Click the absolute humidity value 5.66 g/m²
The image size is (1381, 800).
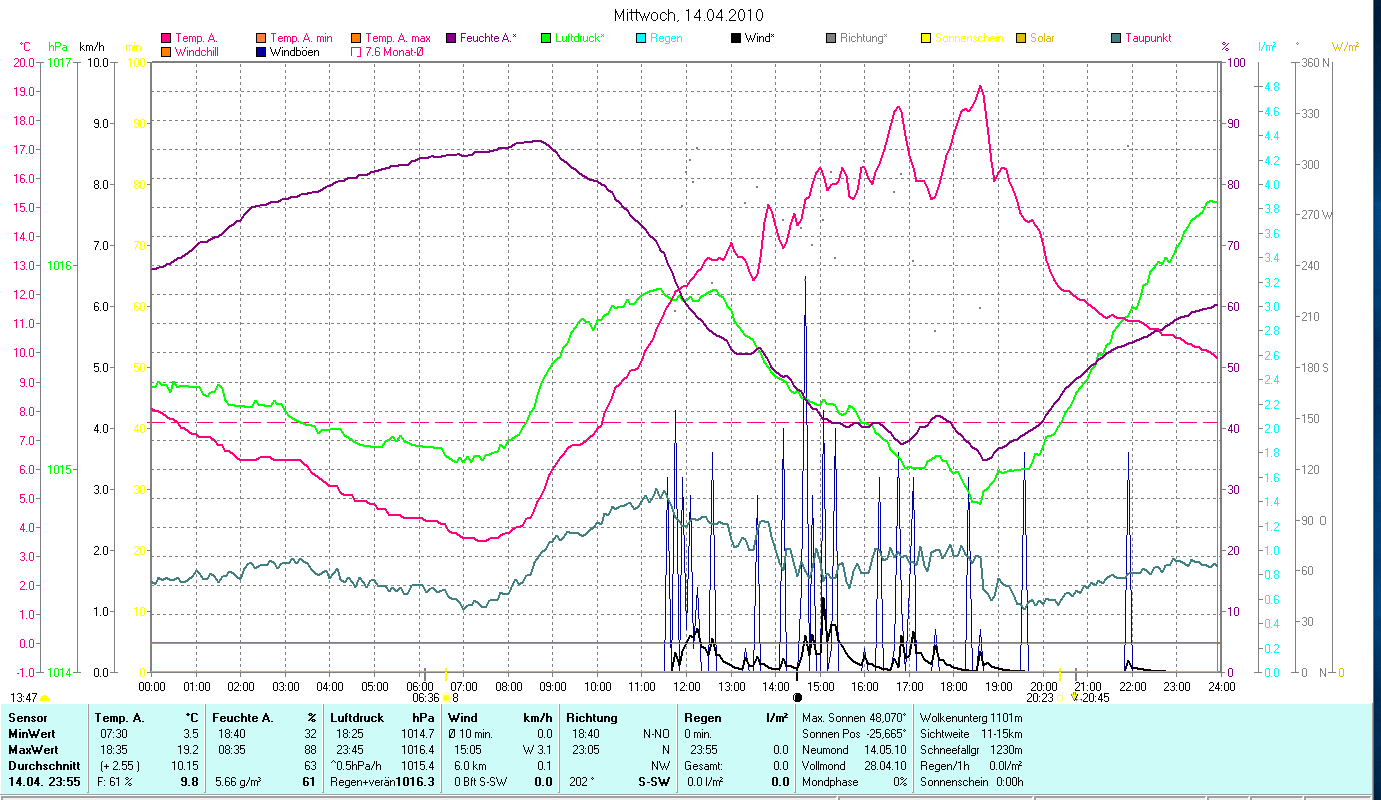pyautogui.click(x=237, y=782)
